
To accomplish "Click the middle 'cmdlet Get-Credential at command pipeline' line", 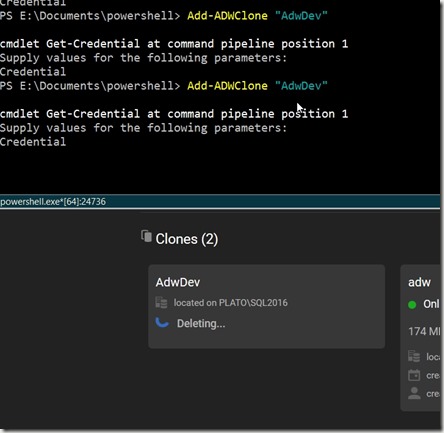I will (174, 44).
